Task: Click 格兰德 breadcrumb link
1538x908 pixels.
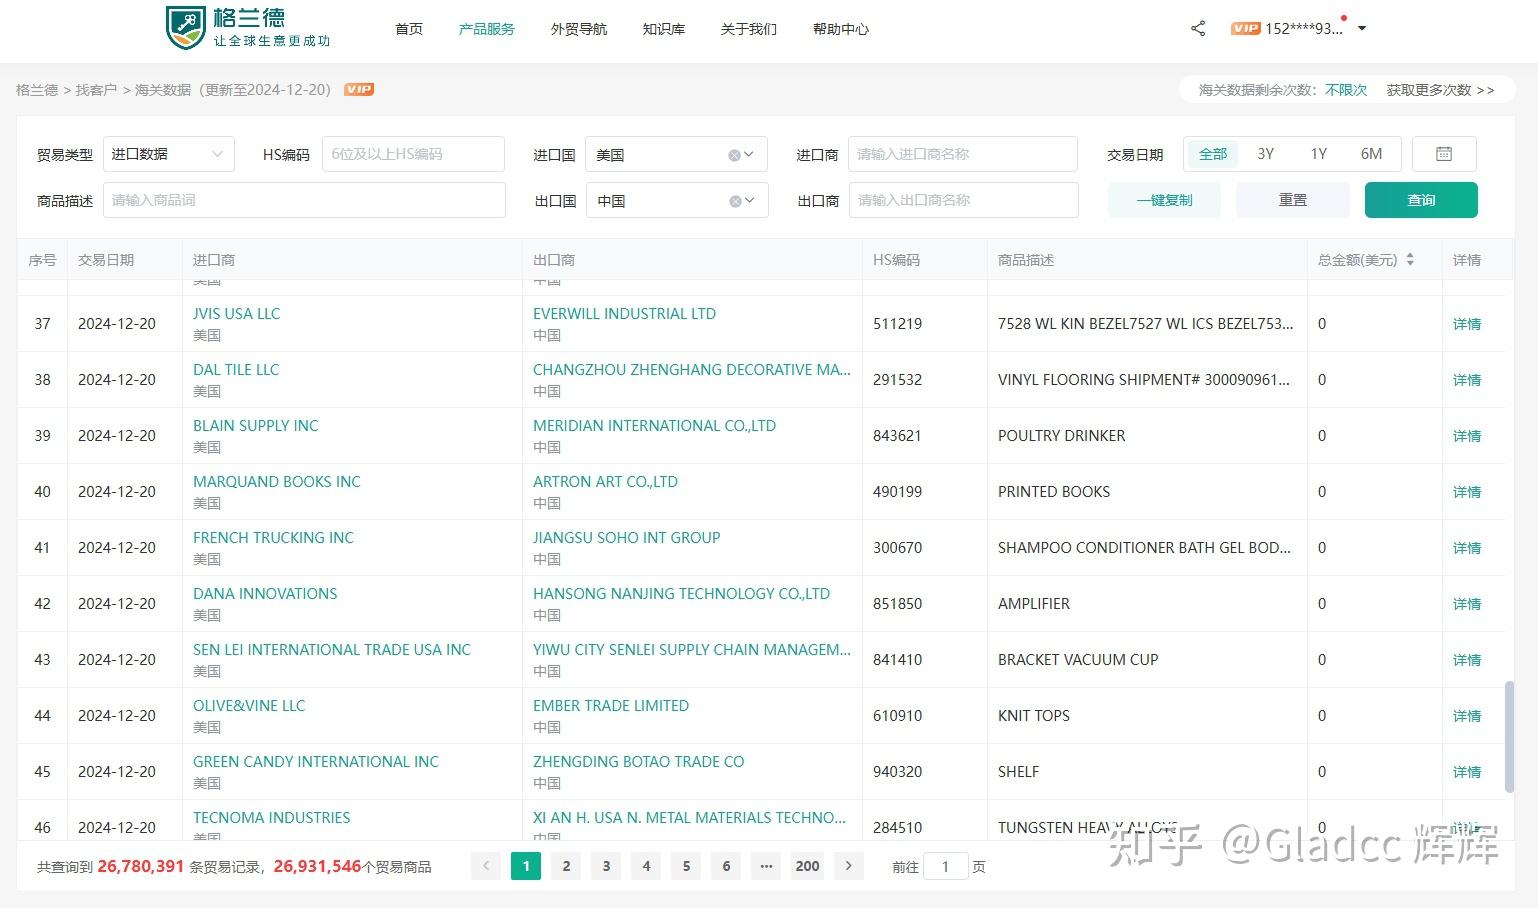Action: tap(37, 90)
